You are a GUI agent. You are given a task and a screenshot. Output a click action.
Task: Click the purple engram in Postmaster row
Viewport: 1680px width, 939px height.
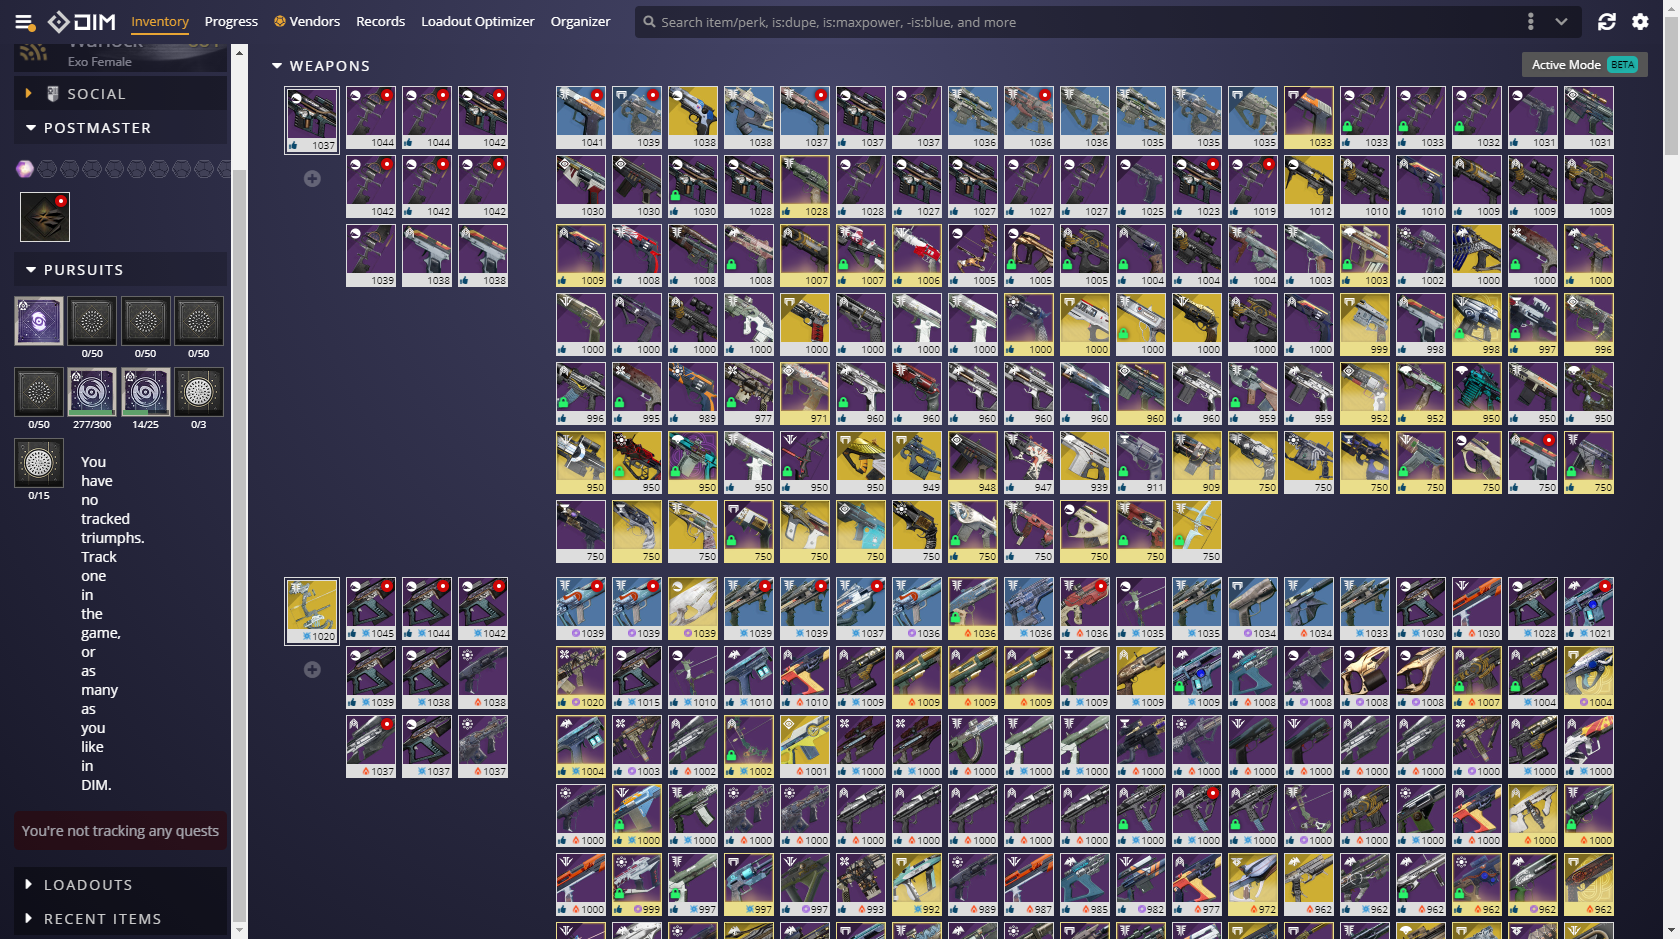tap(25, 169)
